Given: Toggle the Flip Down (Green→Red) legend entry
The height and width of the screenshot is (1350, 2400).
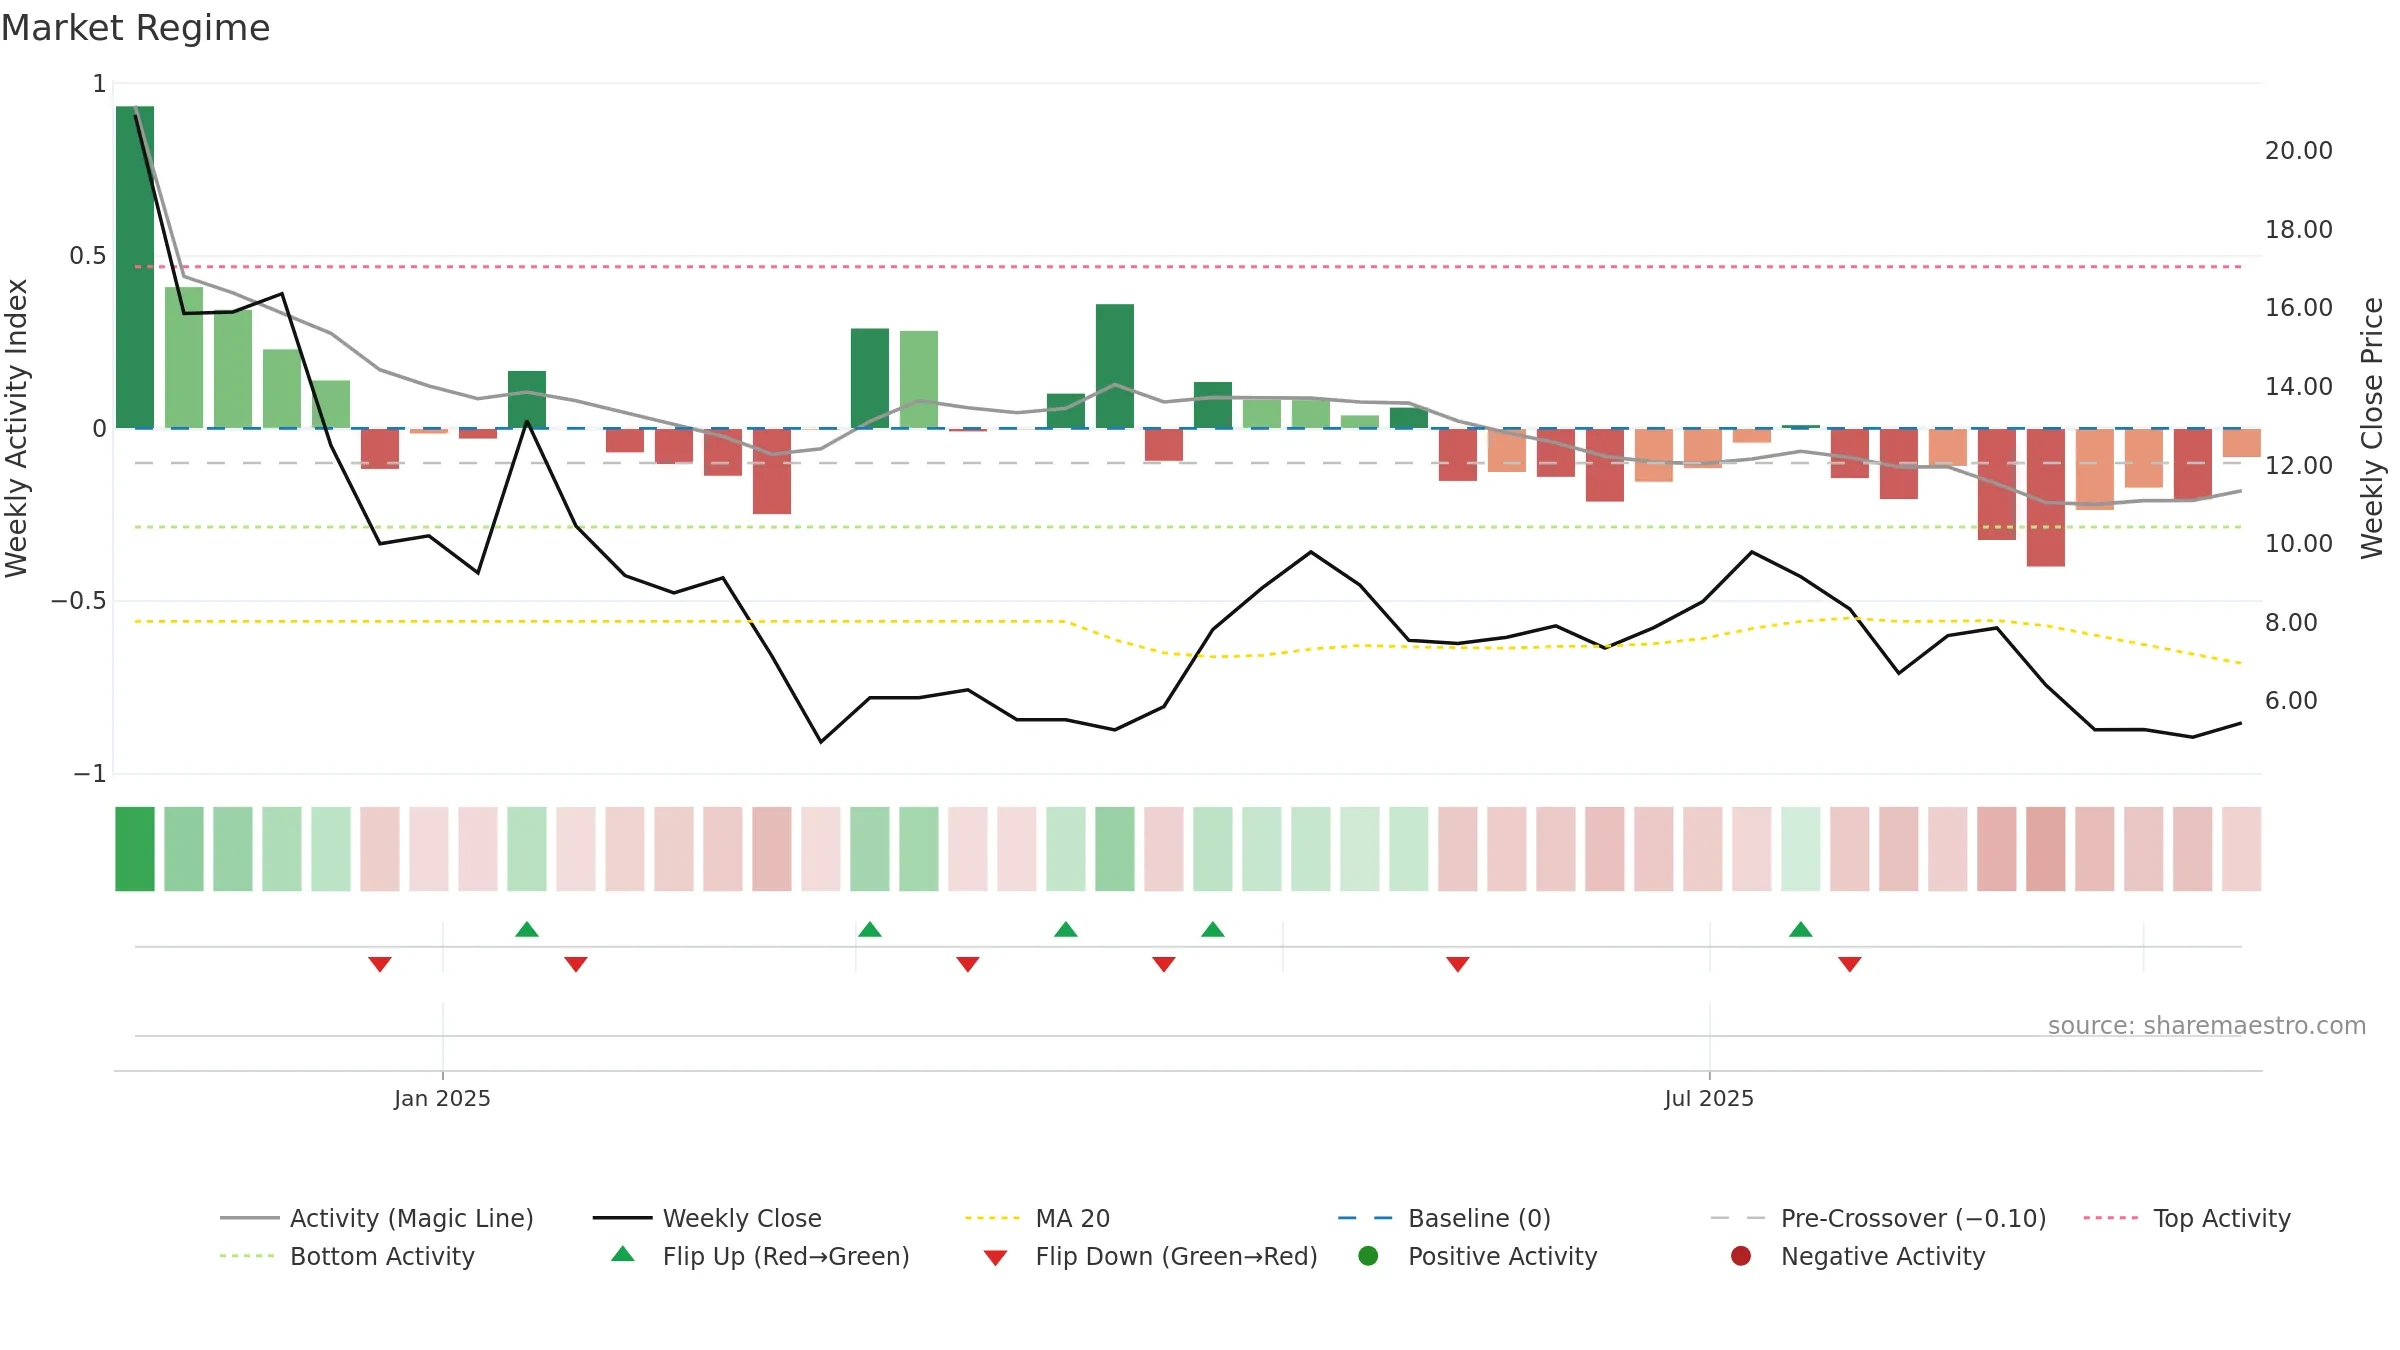Looking at the screenshot, I should (x=1150, y=1256).
